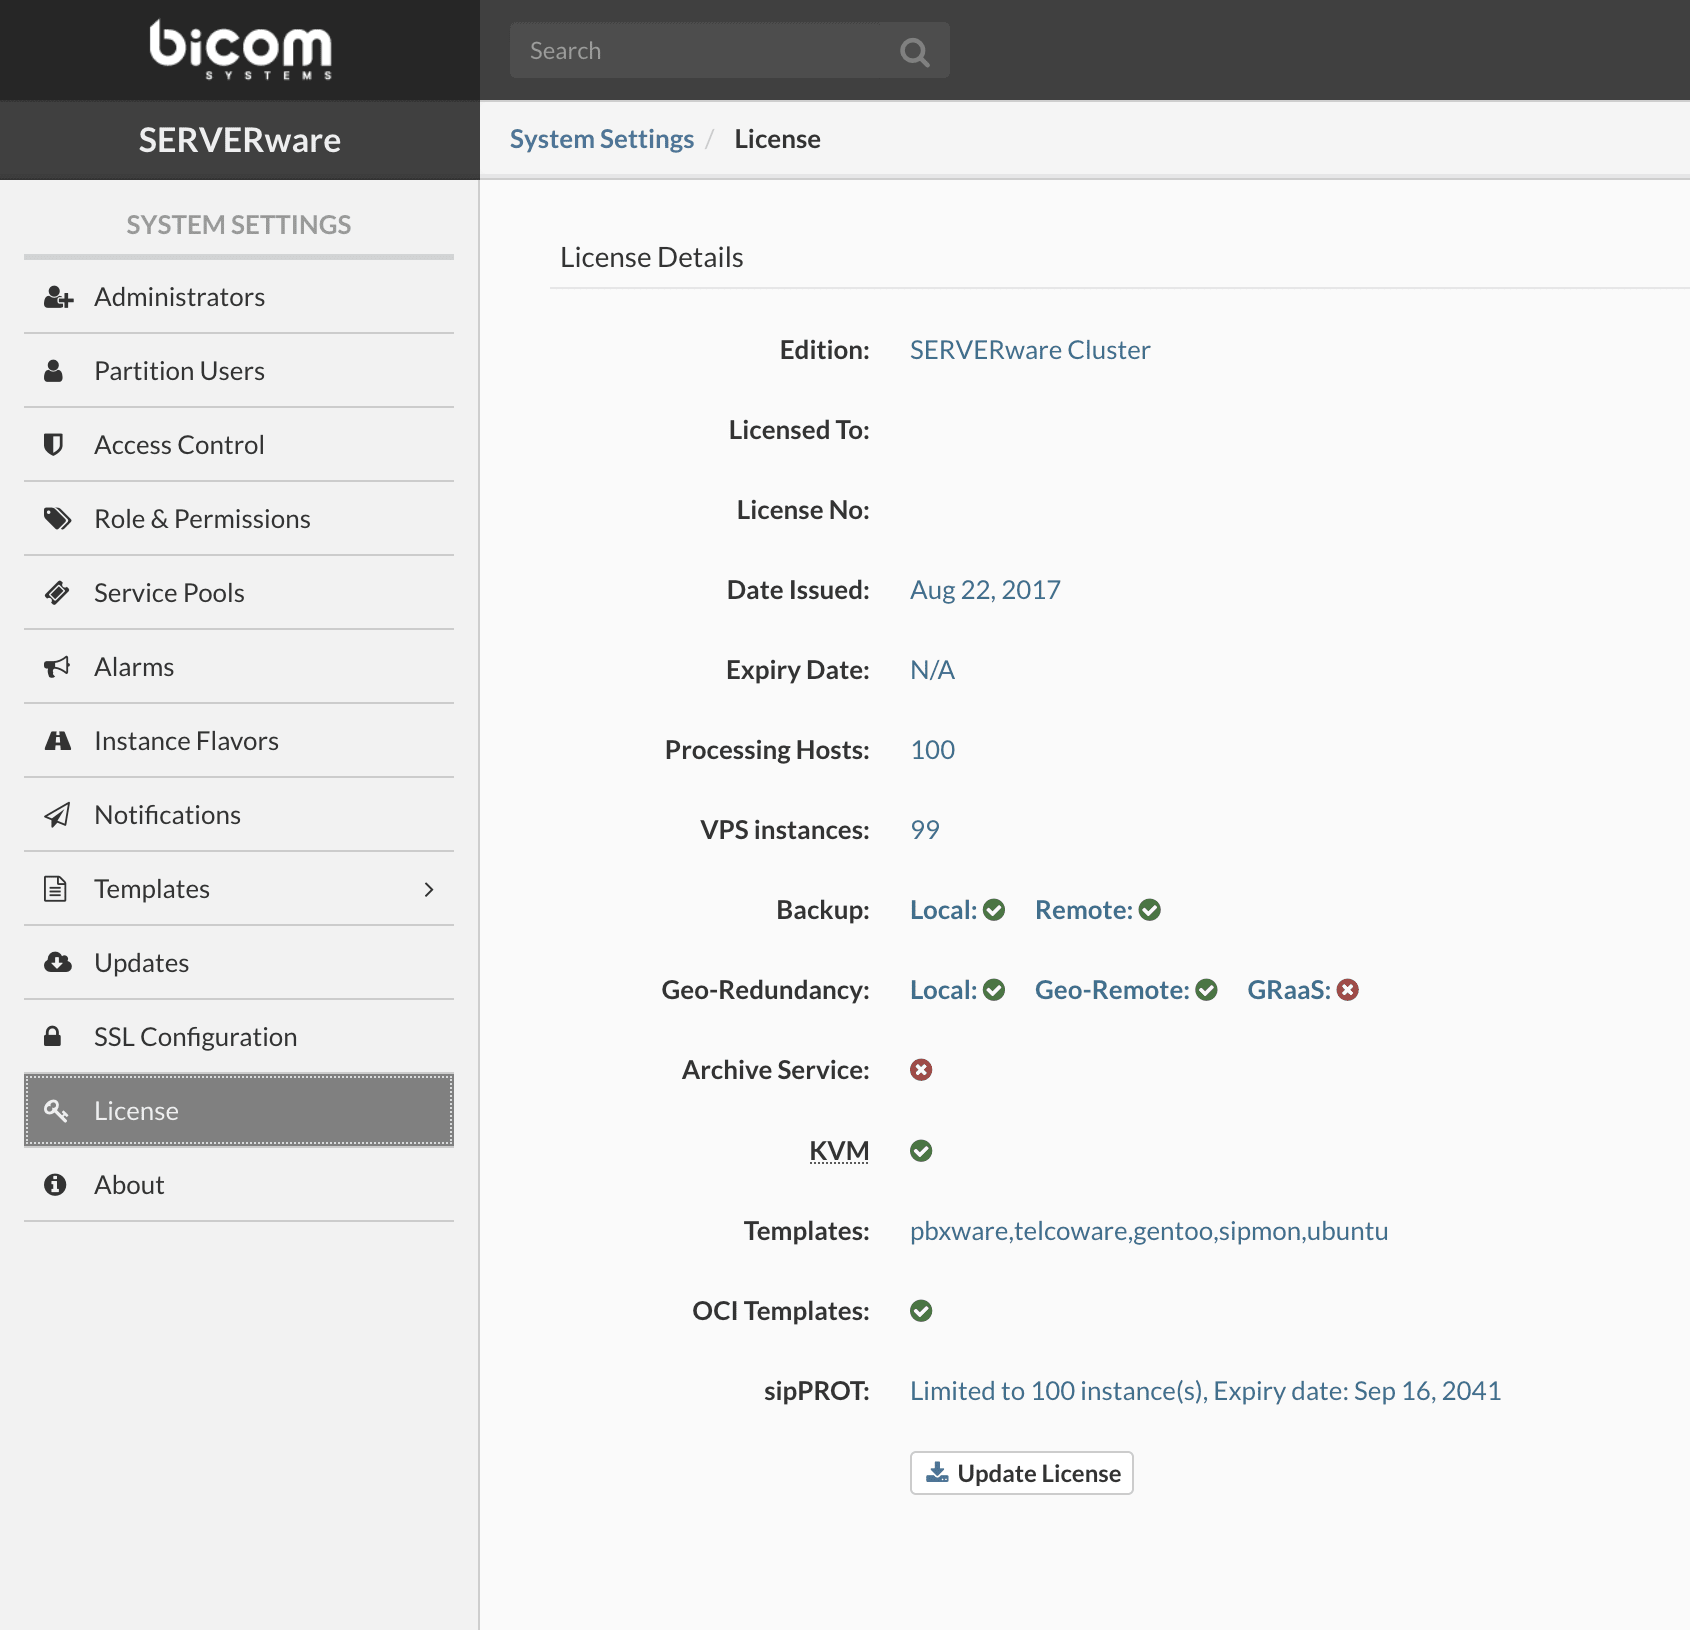Go to SSL Configuration
The height and width of the screenshot is (1630, 1690).
point(239,1037)
